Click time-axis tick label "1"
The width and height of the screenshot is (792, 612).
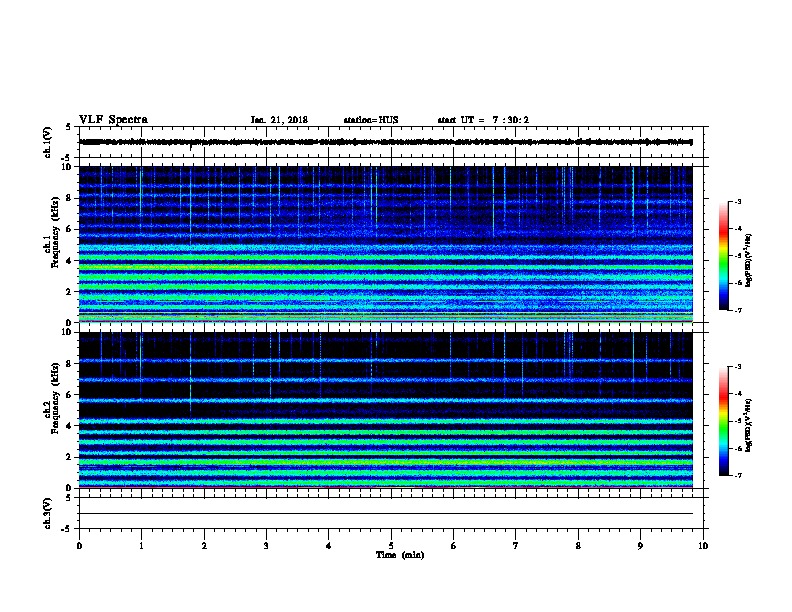[141, 546]
